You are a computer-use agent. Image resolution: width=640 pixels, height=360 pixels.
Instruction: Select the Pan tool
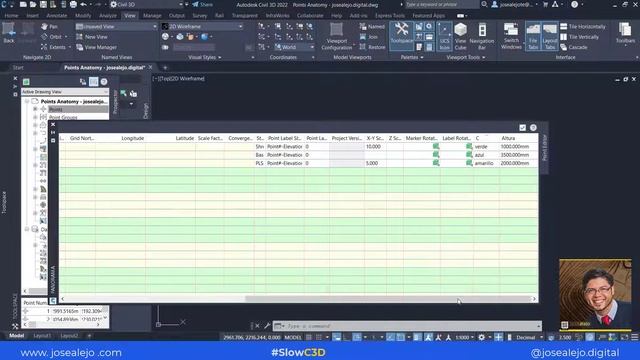pyautogui.click(x=50, y=27)
